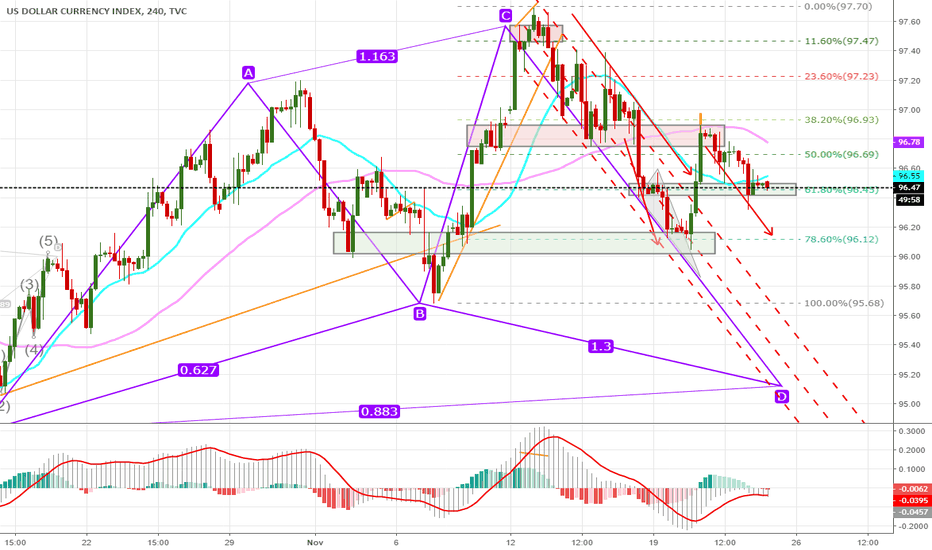This screenshot has height=550, width=932.
Task: Click the 0.2000 MACD axis label
Action: [x=911, y=450]
